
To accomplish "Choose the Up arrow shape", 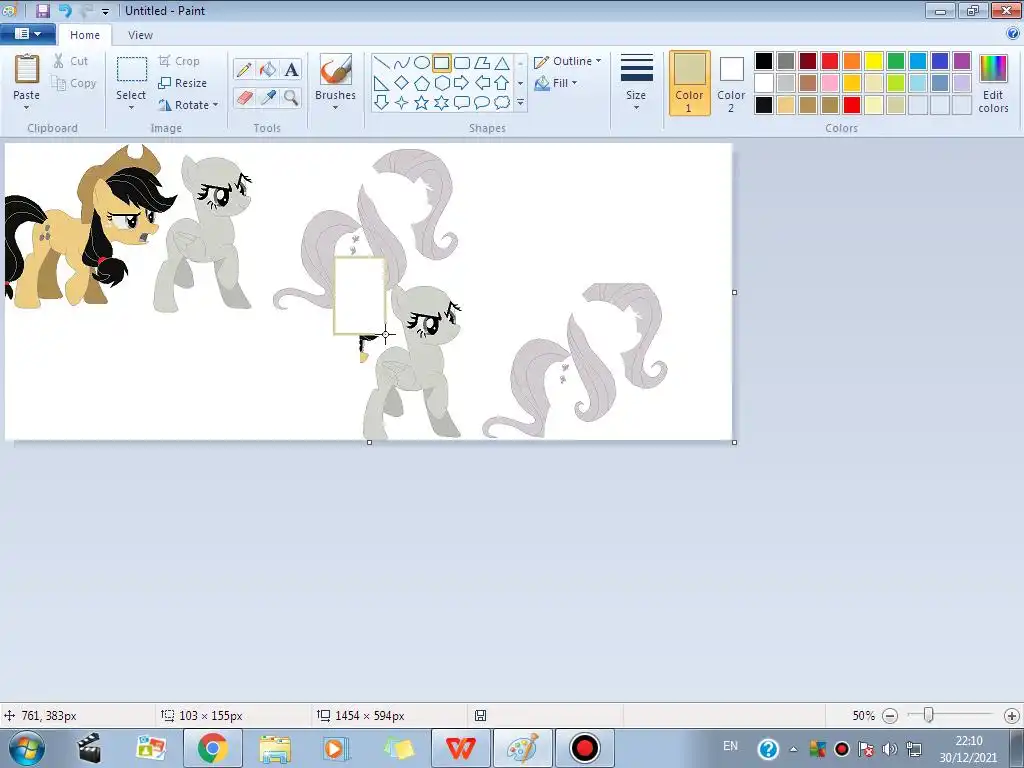I will click(502, 83).
